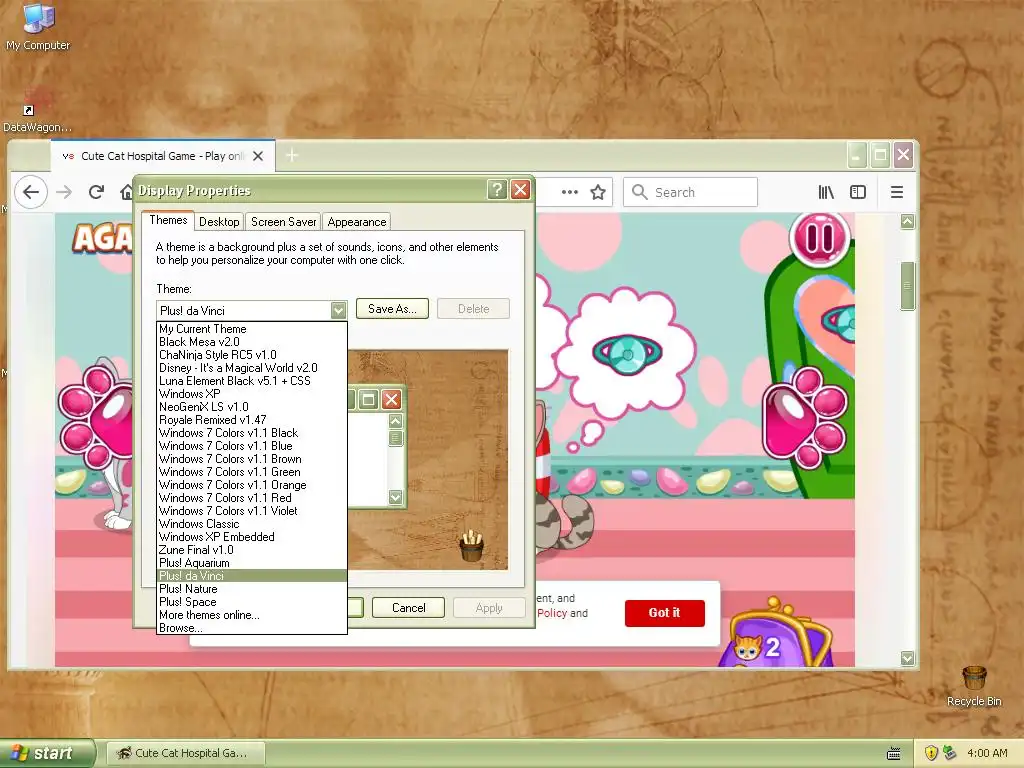
Task: Open the DataWagon desktop shortcut
Action: (37, 110)
